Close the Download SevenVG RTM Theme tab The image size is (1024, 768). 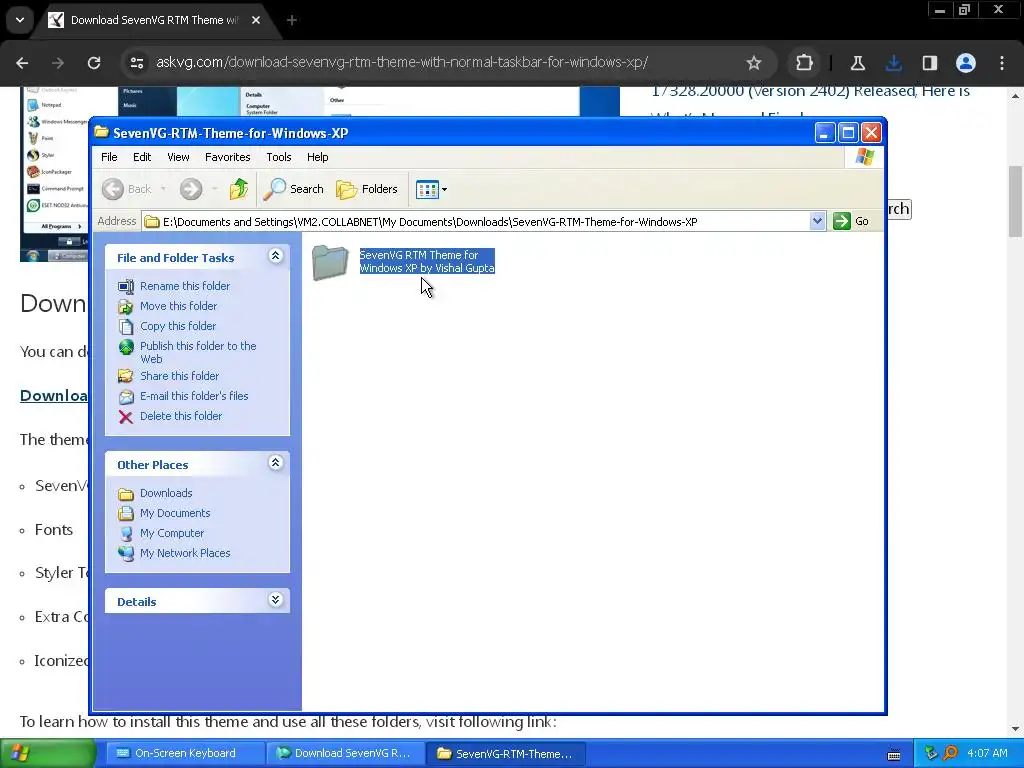pos(256,20)
